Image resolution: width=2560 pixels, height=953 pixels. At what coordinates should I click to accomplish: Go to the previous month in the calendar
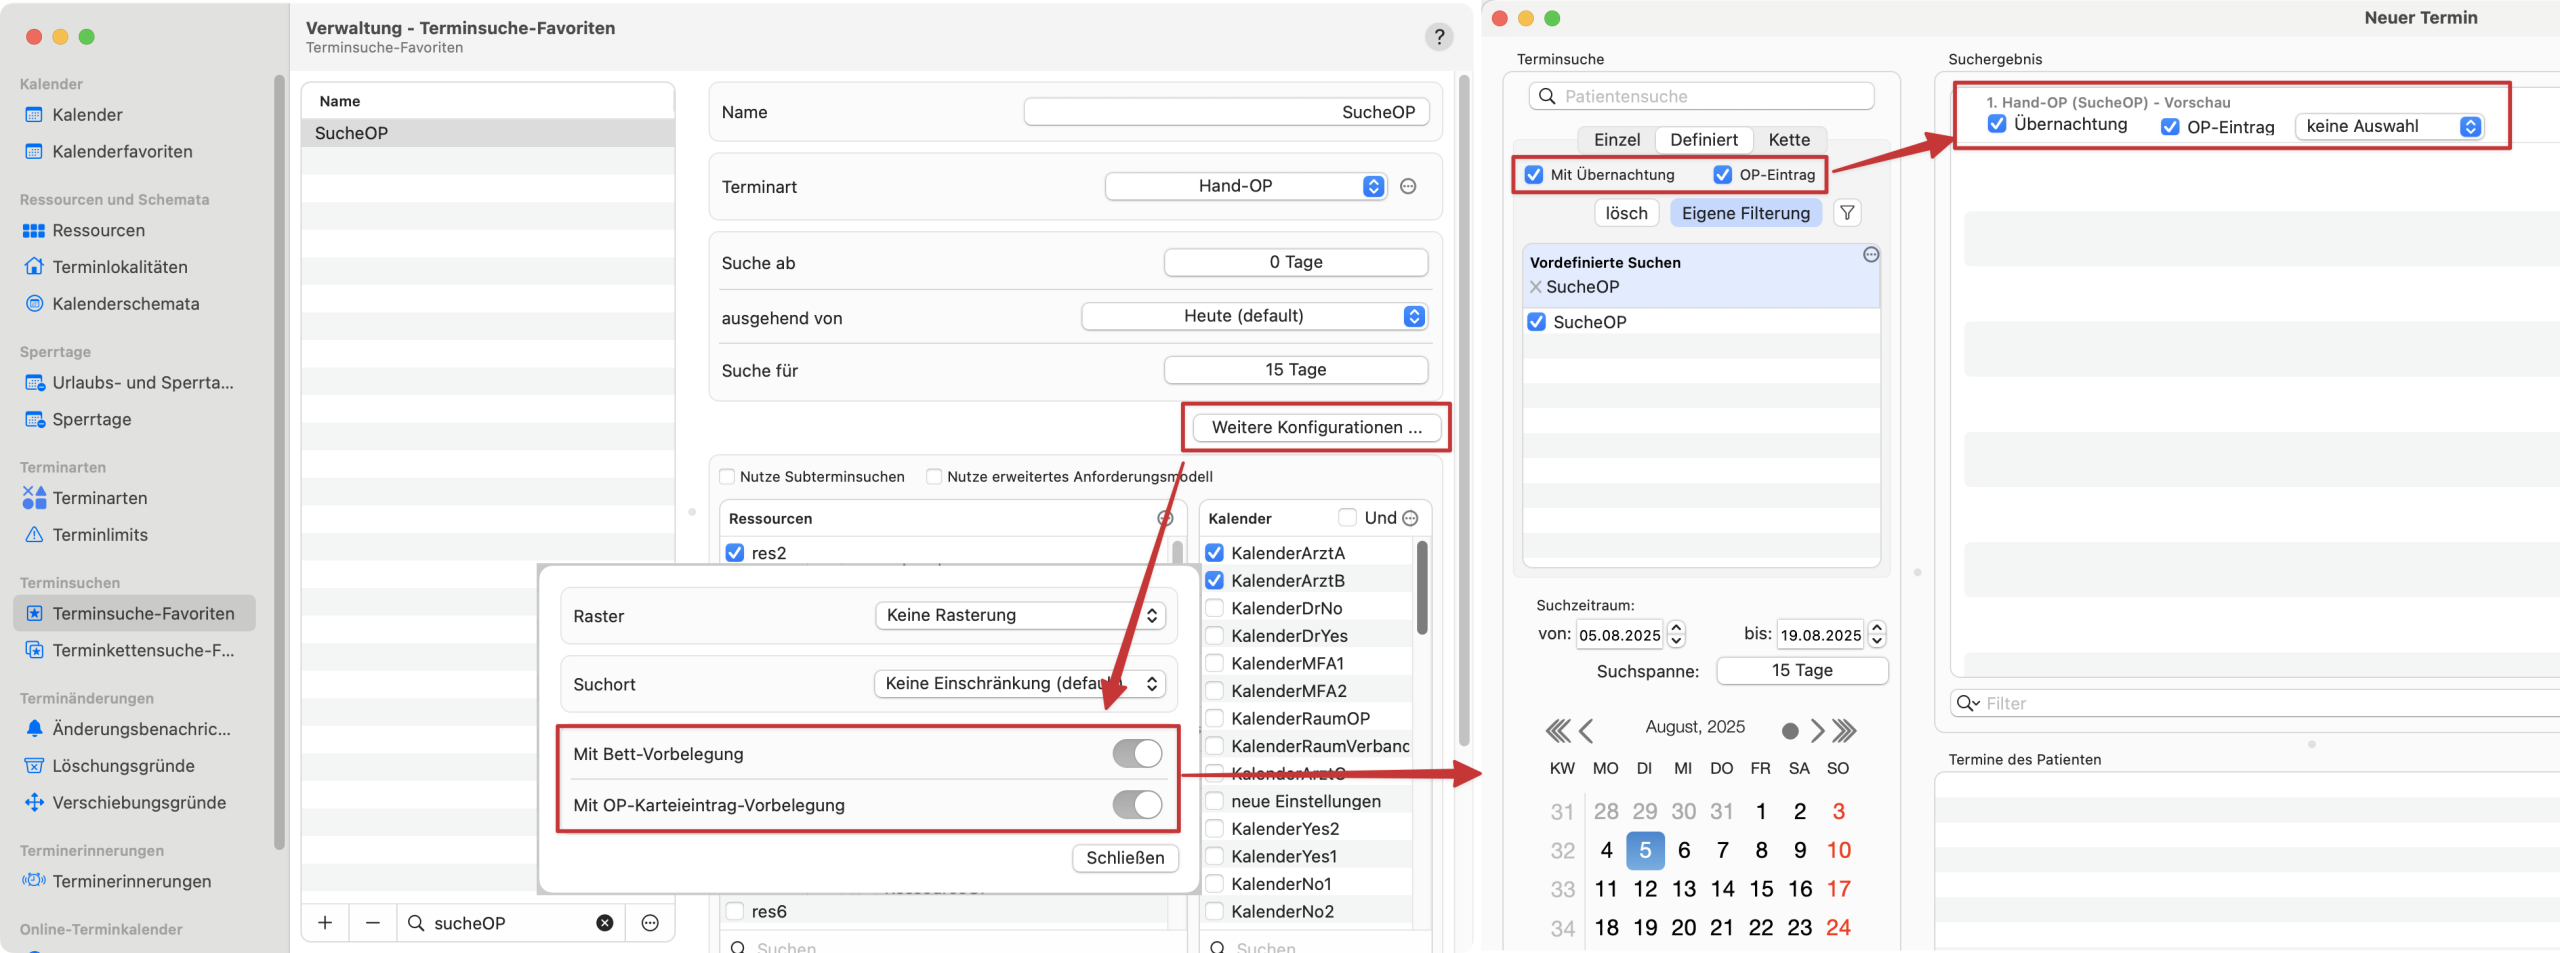(x=1586, y=731)
